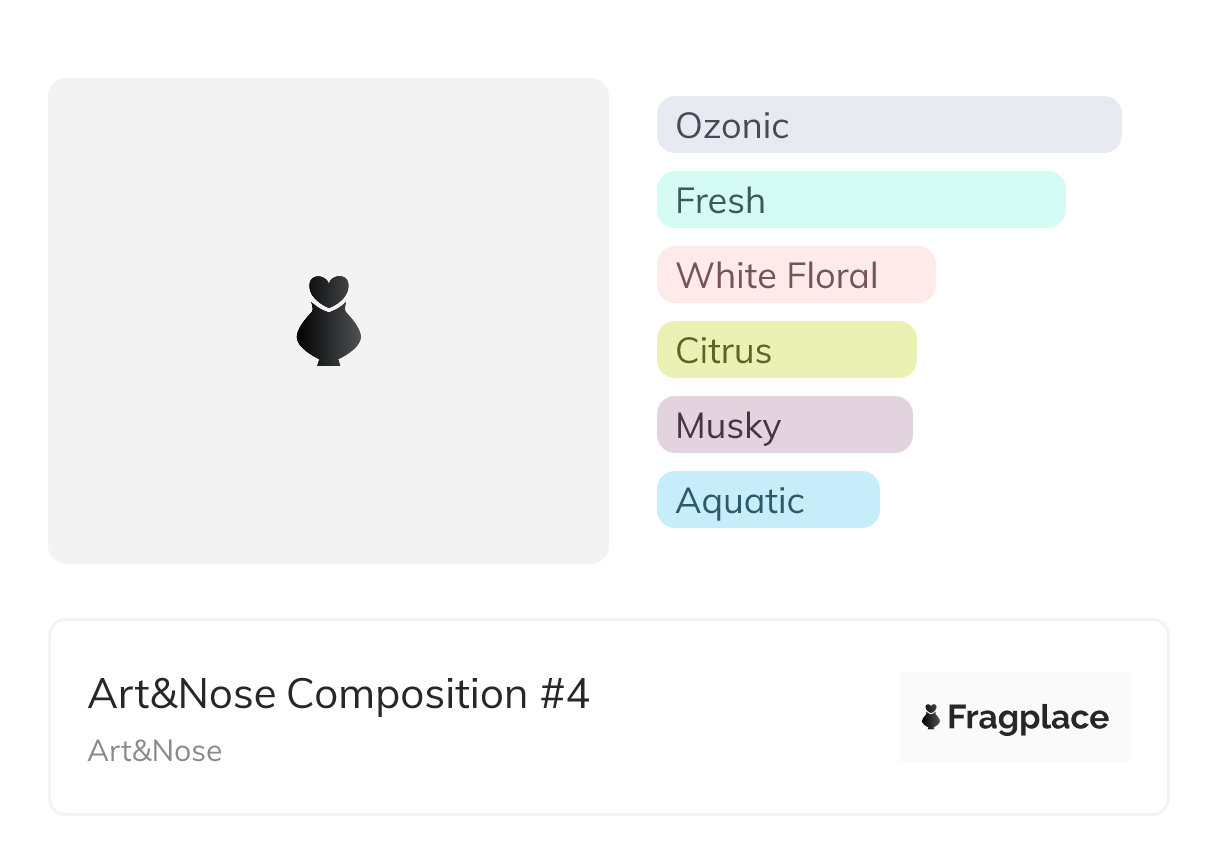The image size is (1218, 864).
Task: Click the word "Fresh" label
Action: (x=720, y=201)
